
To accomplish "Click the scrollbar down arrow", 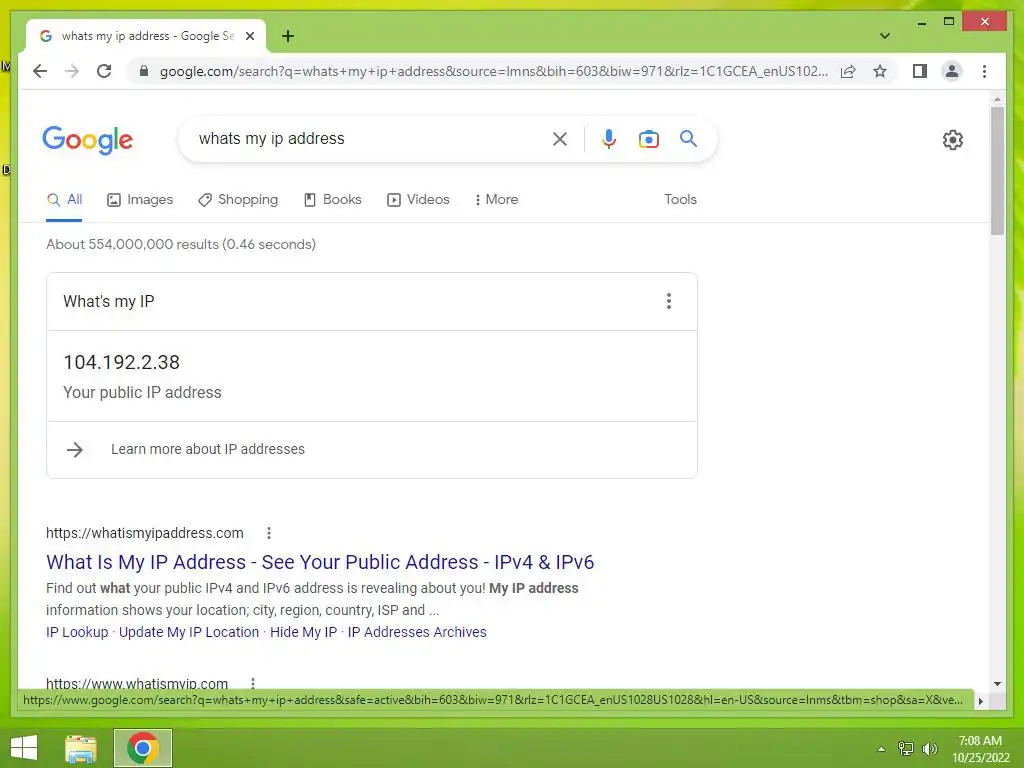I will [x=997, y=684].
